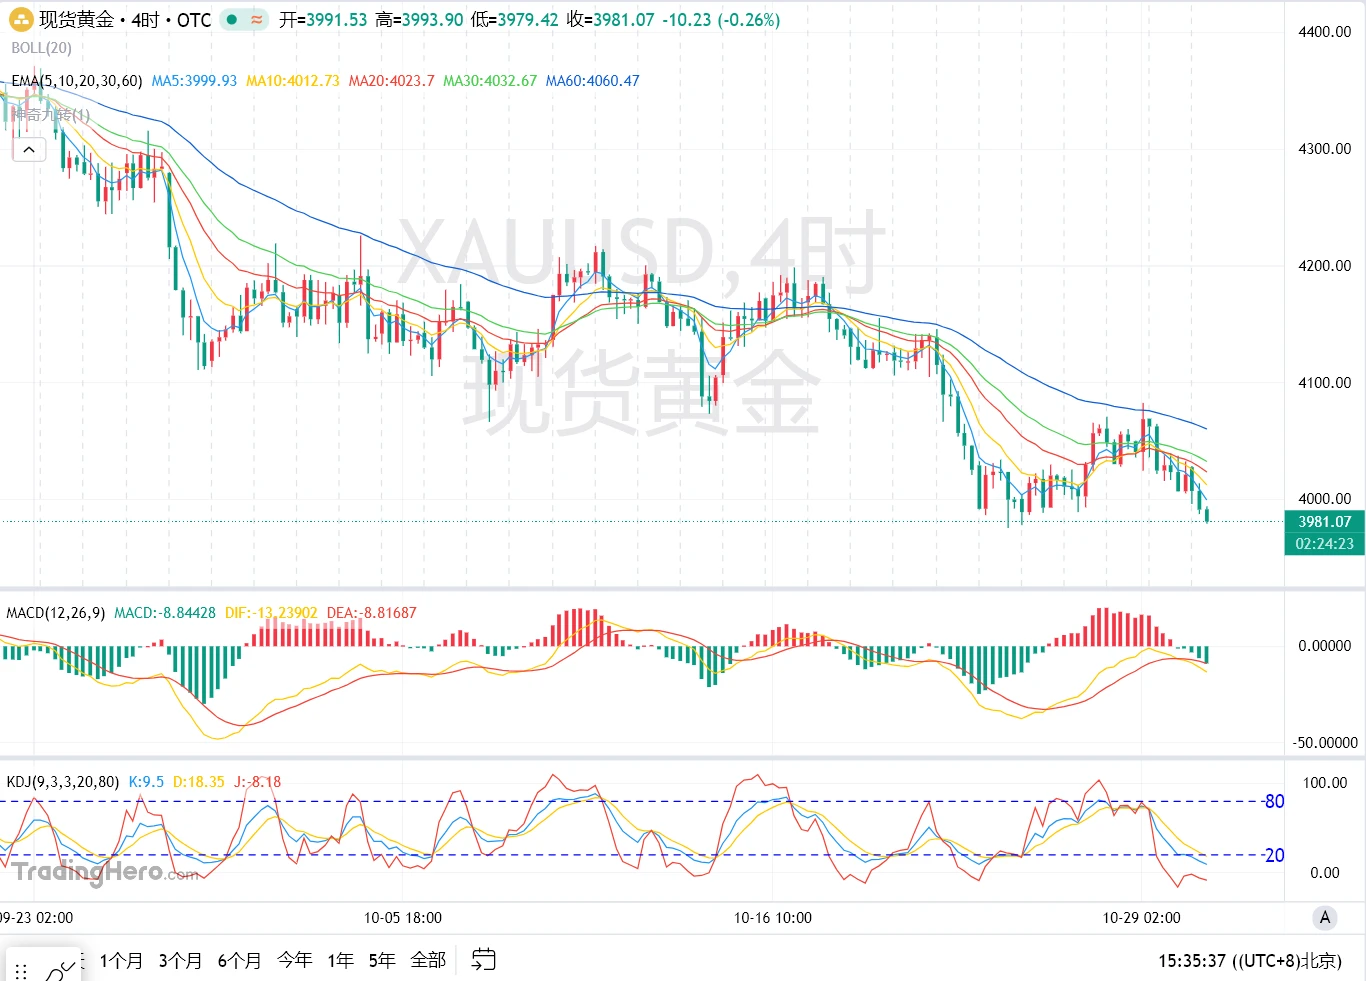Select the 1年 time range
Screen dimensions: 1366x981
[x=341, y=961]
